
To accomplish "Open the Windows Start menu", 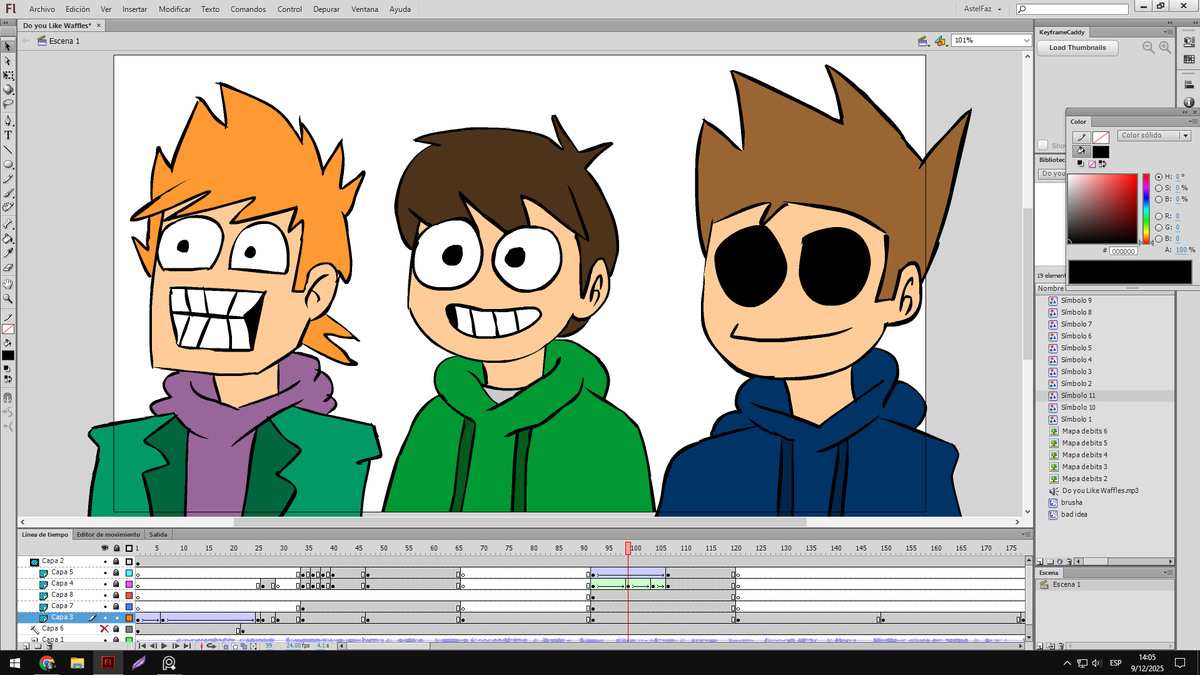I will pyautogui.click(x=16, y=662).
